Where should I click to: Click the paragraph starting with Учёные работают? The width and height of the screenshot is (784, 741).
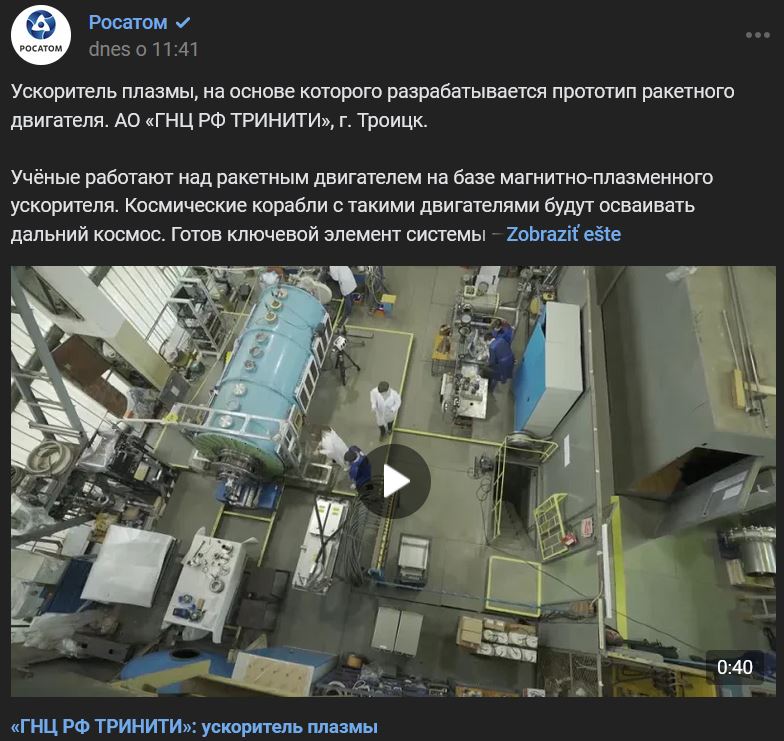point(362,206)
